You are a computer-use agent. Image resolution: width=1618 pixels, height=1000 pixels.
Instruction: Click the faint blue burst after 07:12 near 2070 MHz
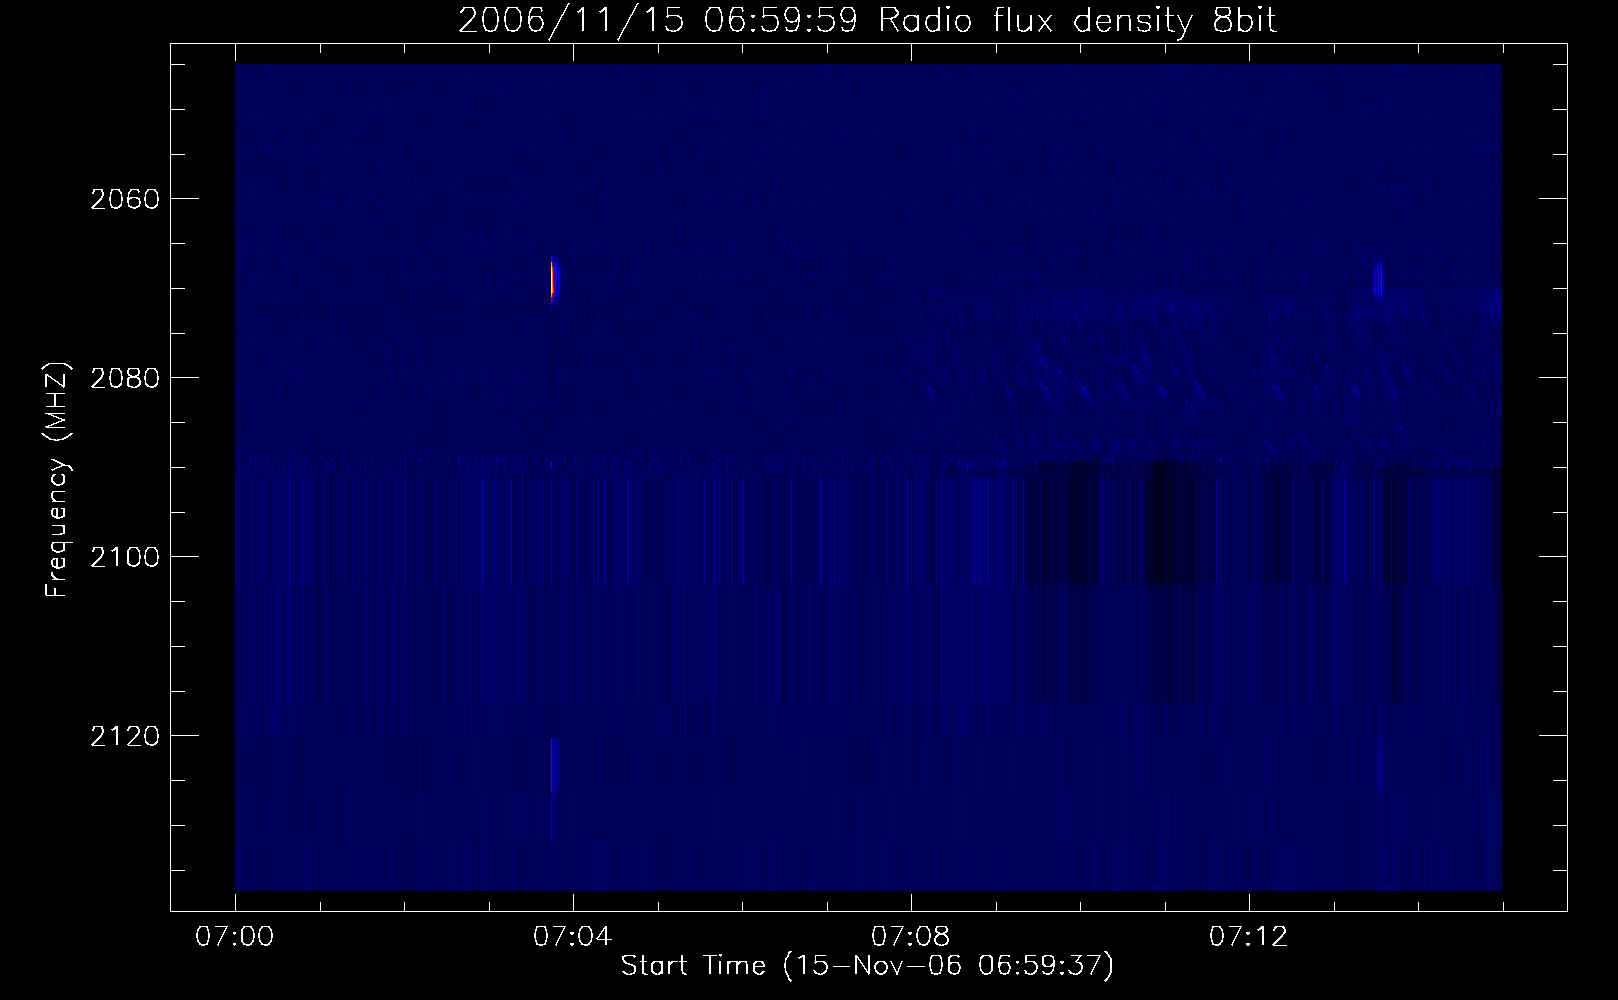pos(1378,280)
